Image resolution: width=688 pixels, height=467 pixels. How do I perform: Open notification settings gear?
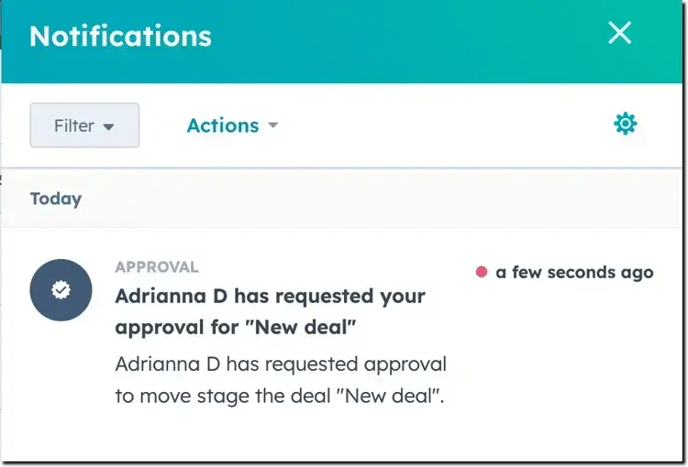pyautogui.click(x=625, y=124)
